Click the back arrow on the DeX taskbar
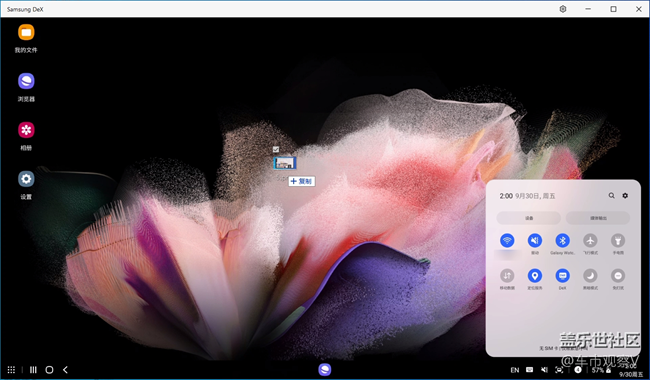 65,370
